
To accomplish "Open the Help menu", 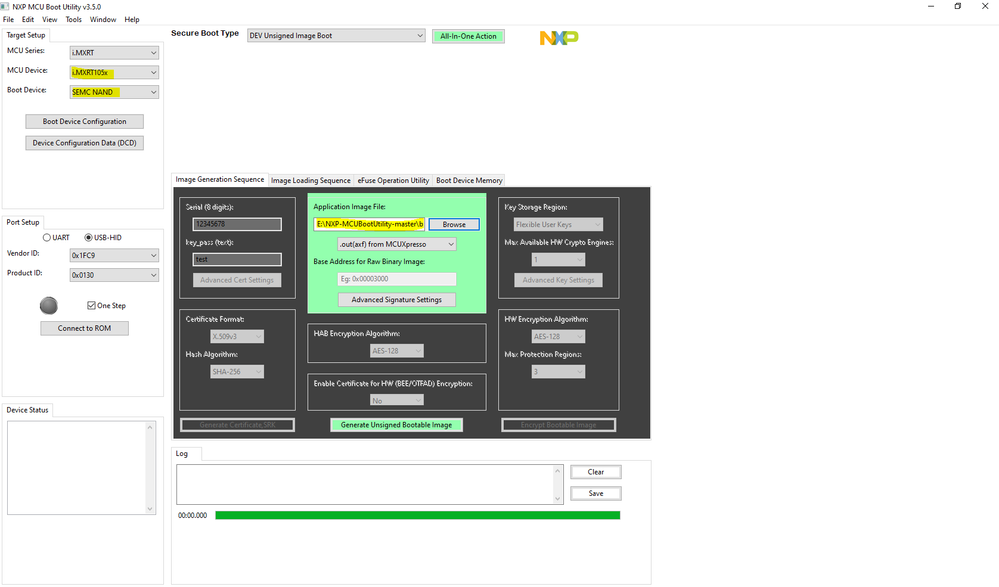I will point(132,19).
